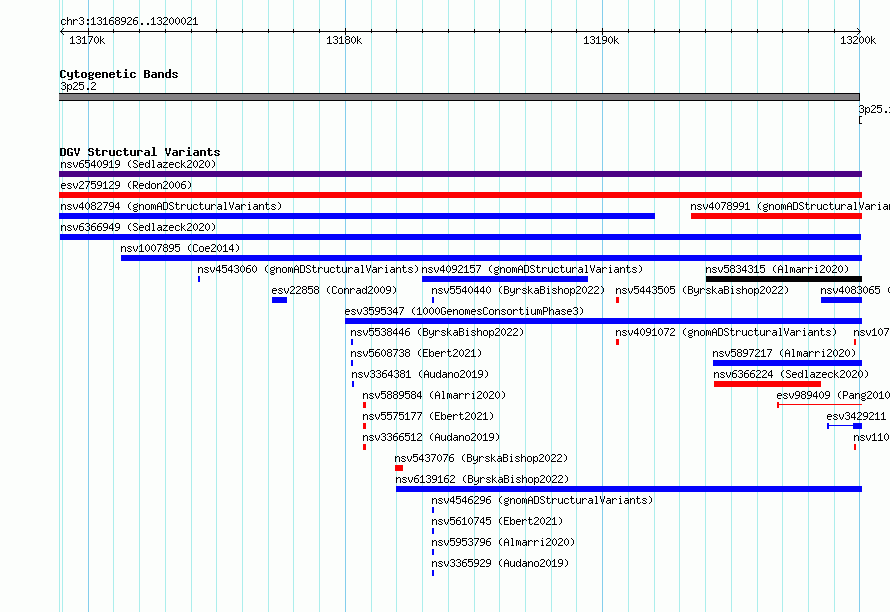Select the esv3429211 blue variant glyph

tap(845, 426)
